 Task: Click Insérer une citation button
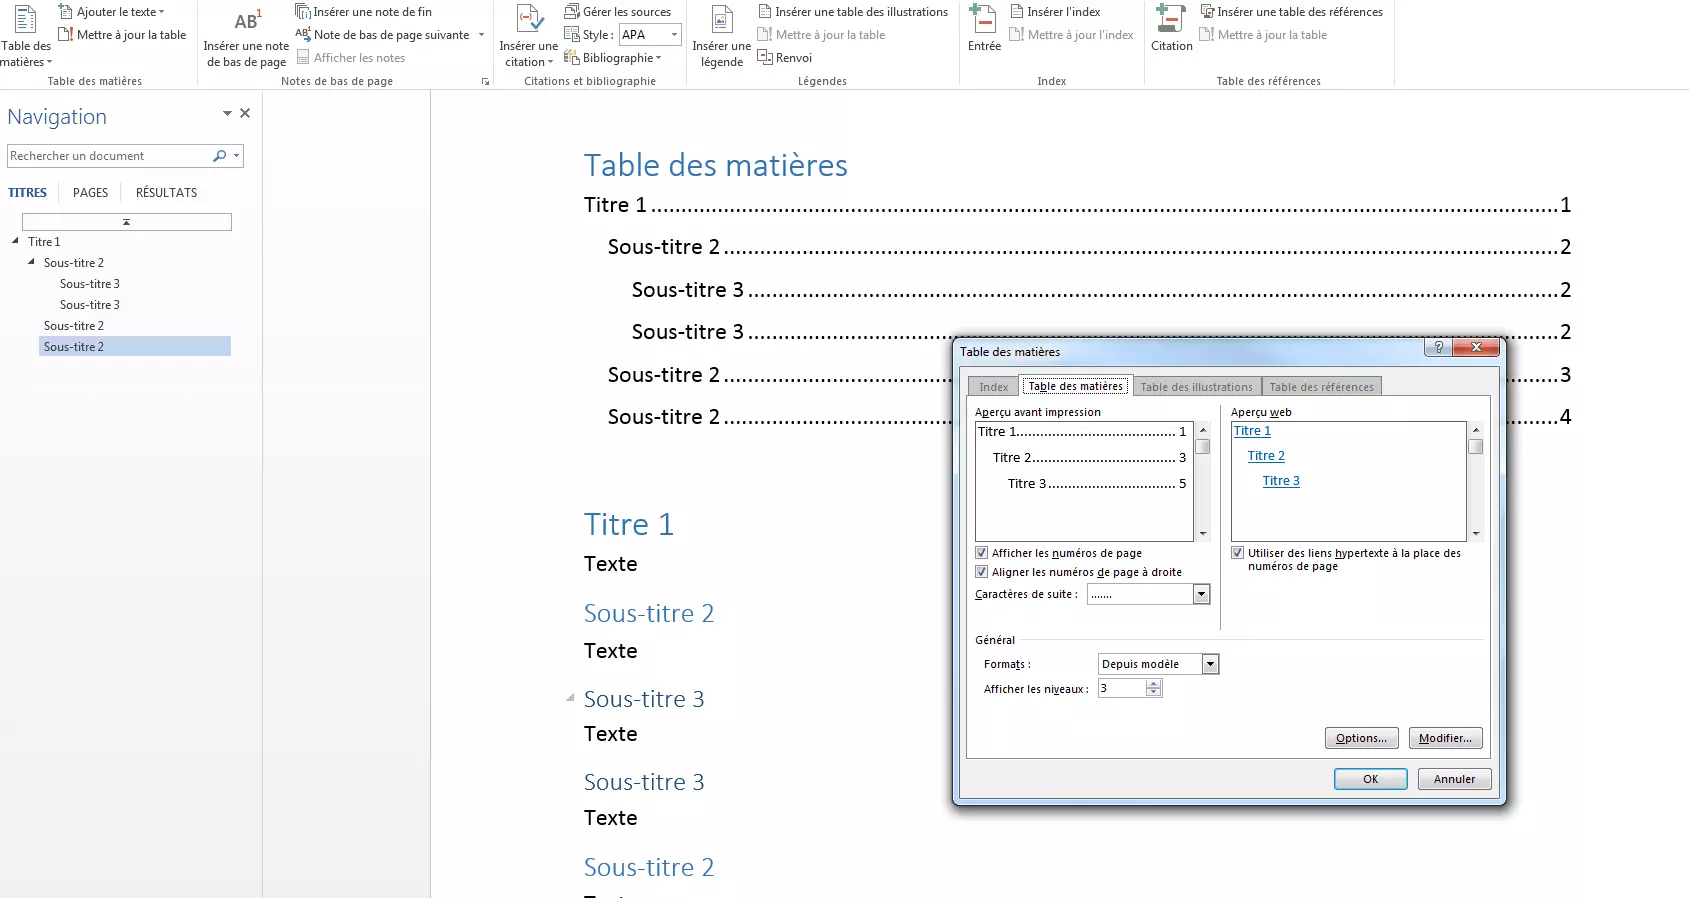(528, 37)
